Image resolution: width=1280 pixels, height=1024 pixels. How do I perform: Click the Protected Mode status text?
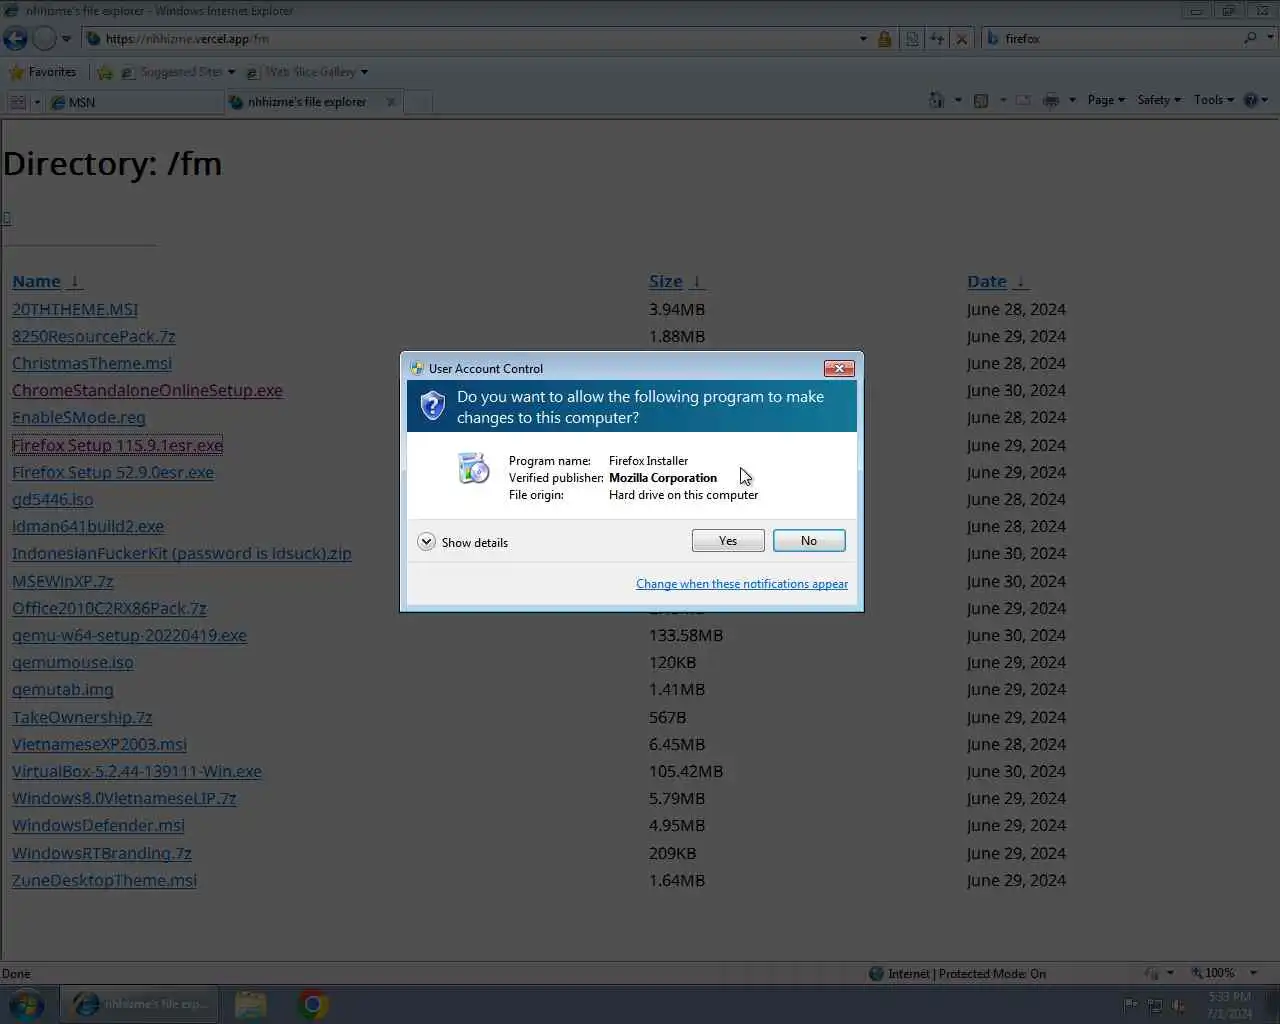(967, 974)
